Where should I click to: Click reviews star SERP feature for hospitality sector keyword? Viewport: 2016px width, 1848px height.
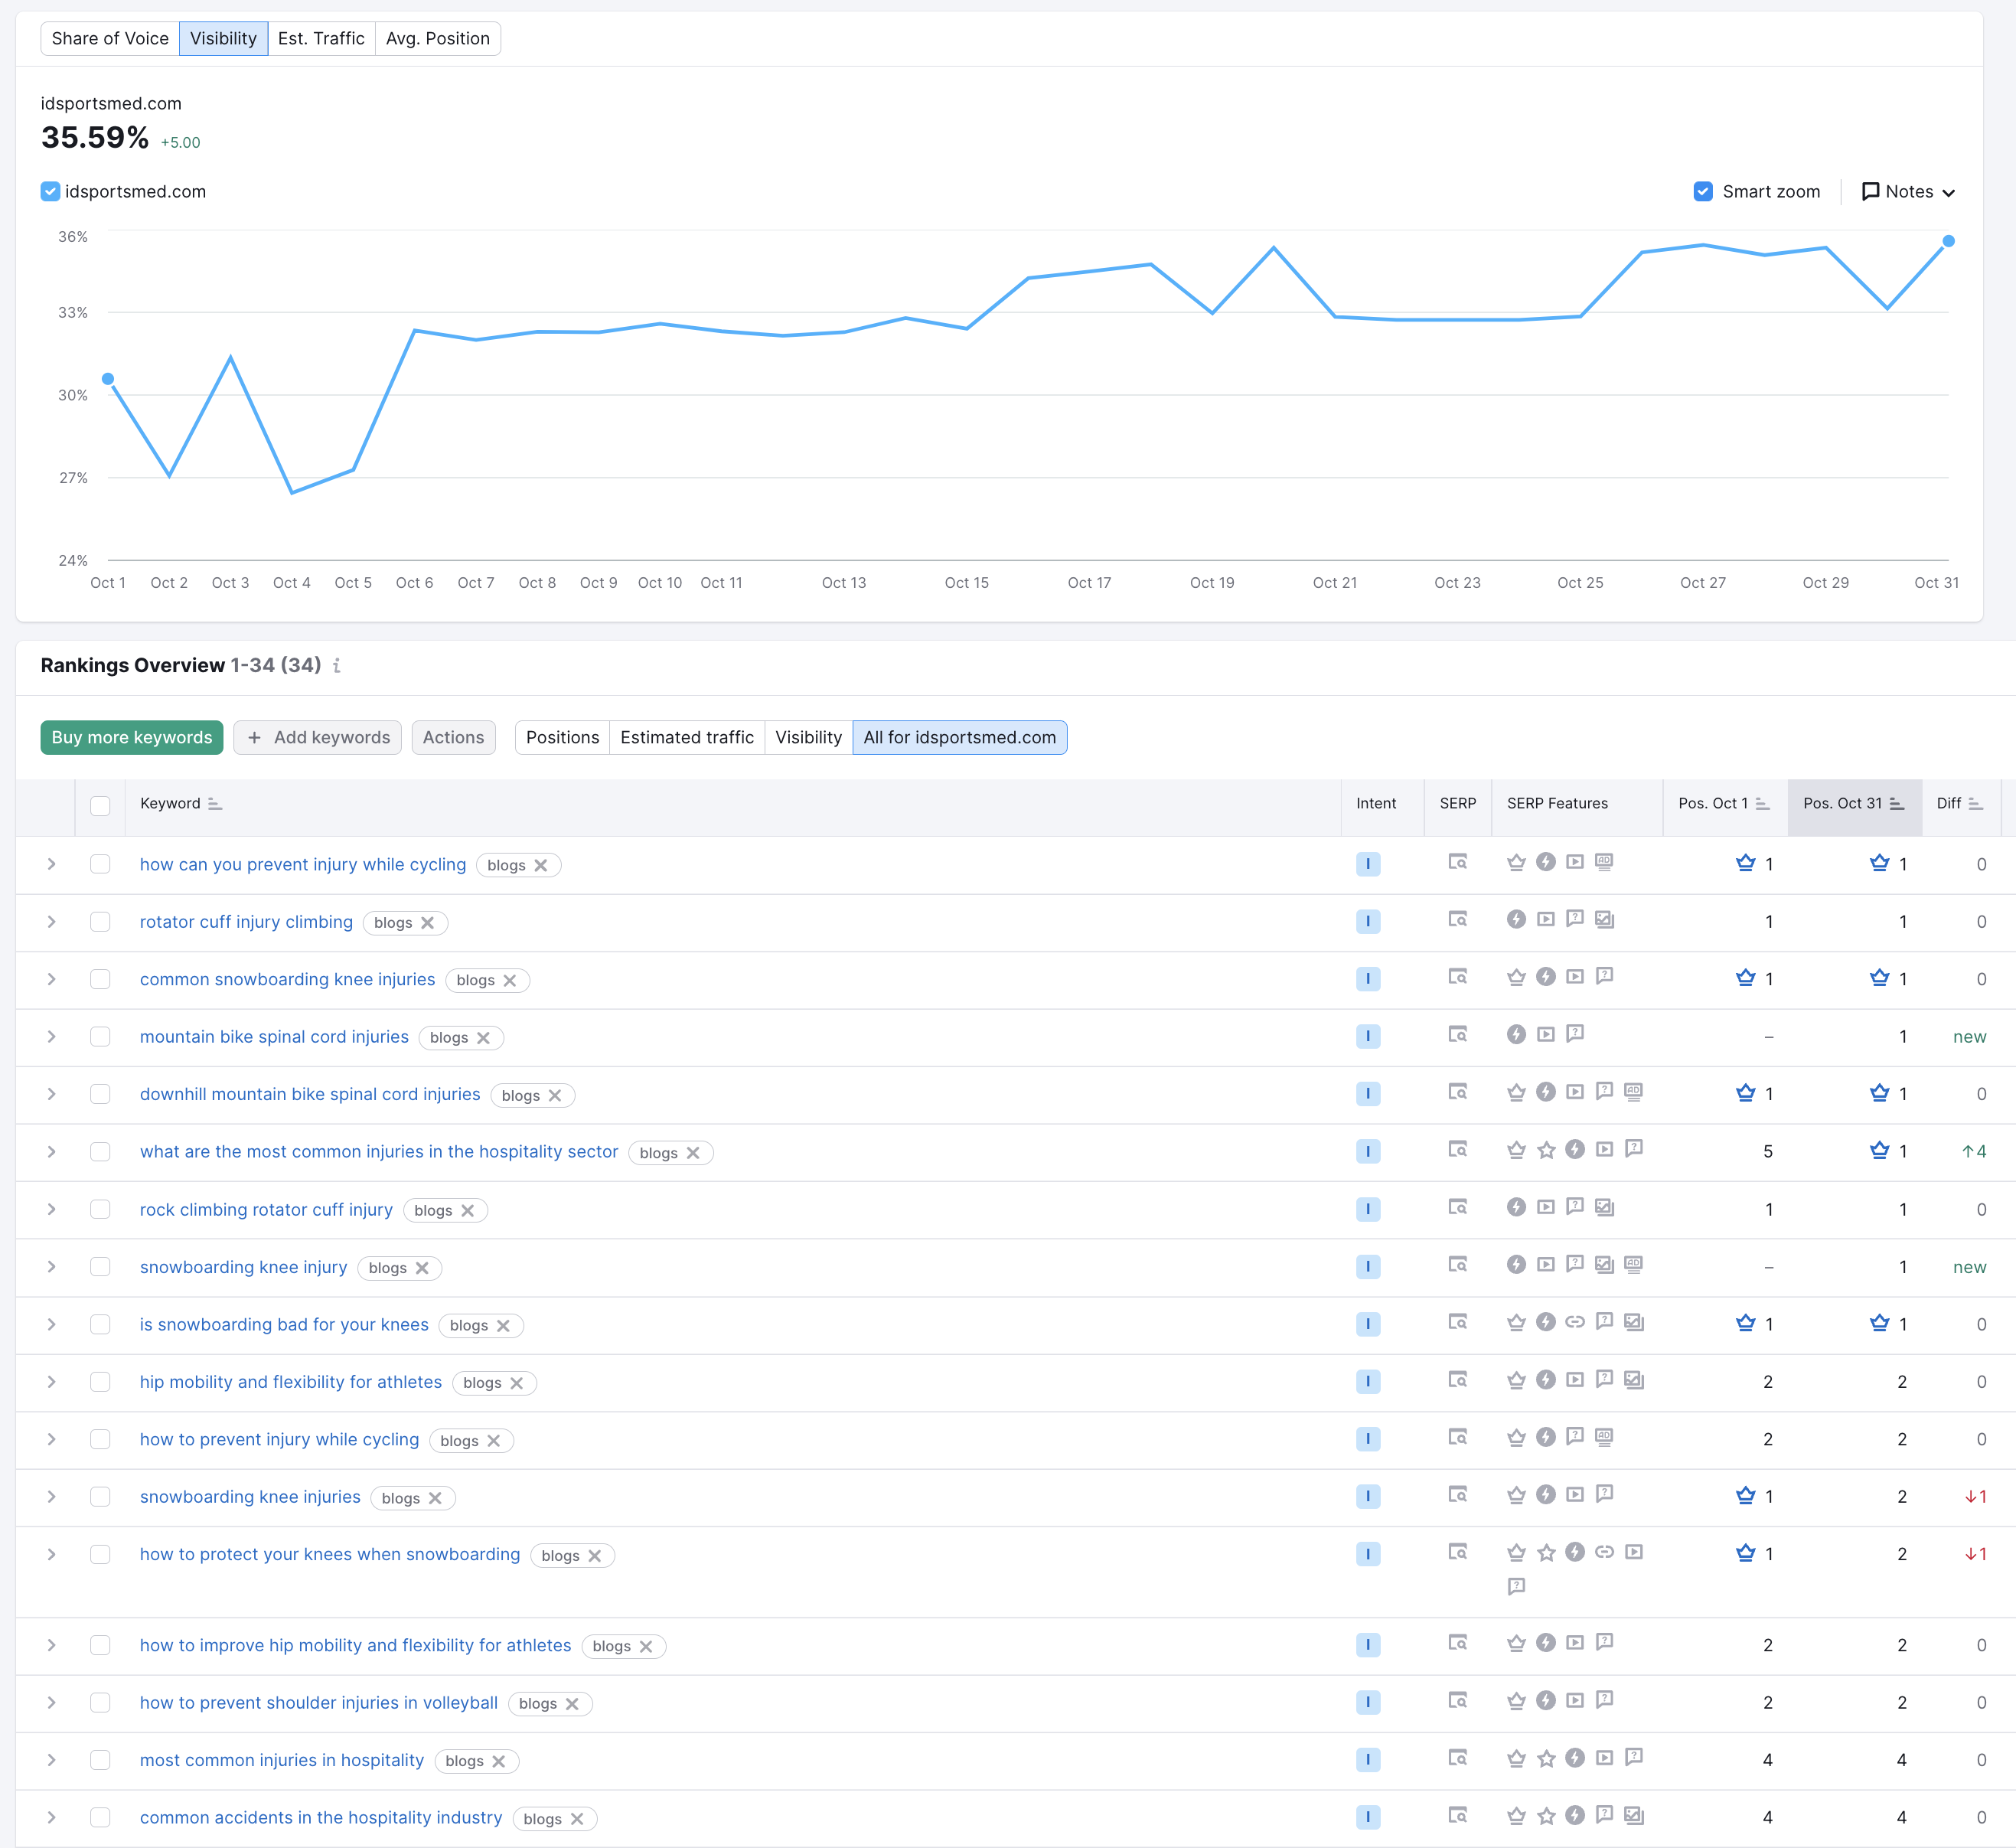[1546, 1150]
